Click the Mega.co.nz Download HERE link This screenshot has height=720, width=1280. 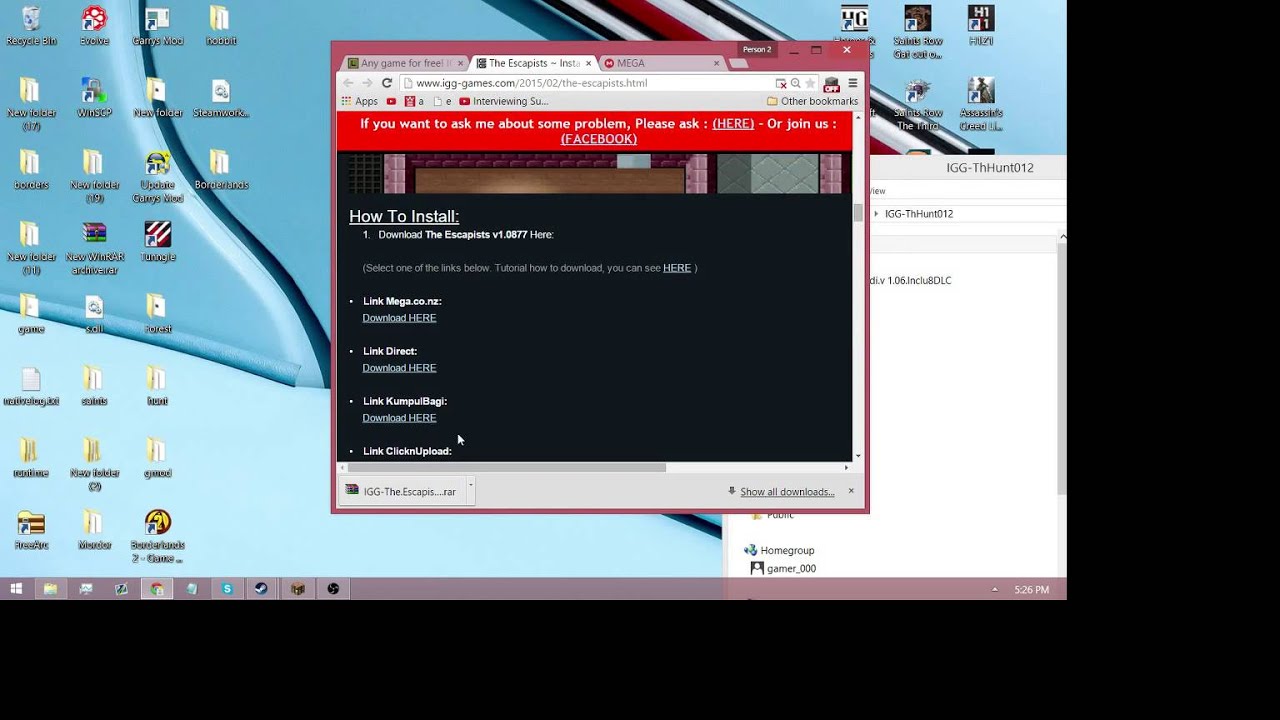tap(399, 318)
